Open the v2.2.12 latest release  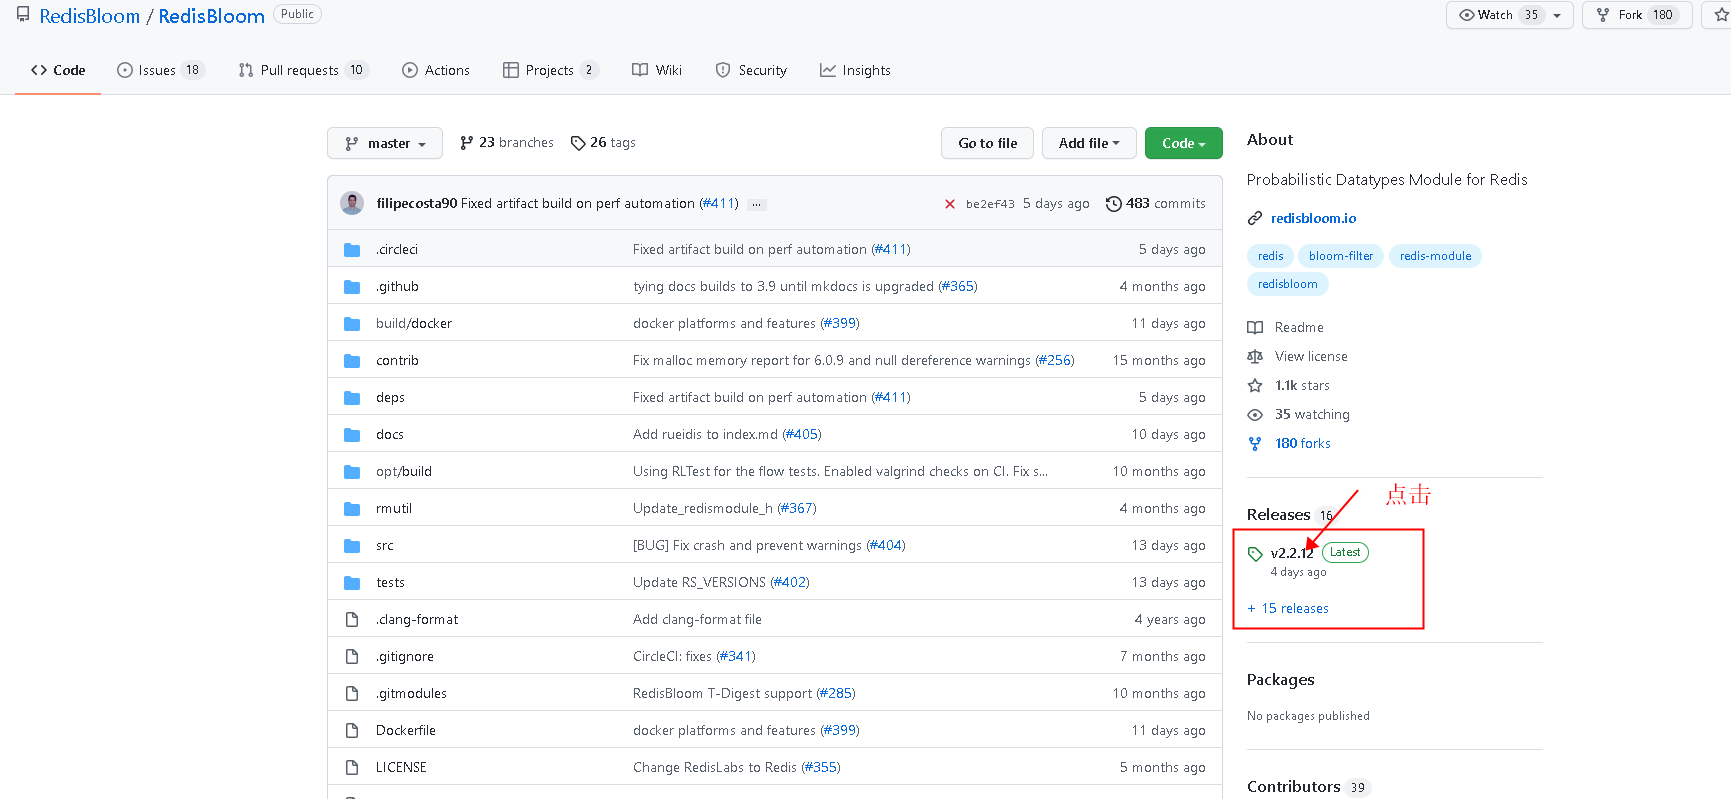point(1291,553)
